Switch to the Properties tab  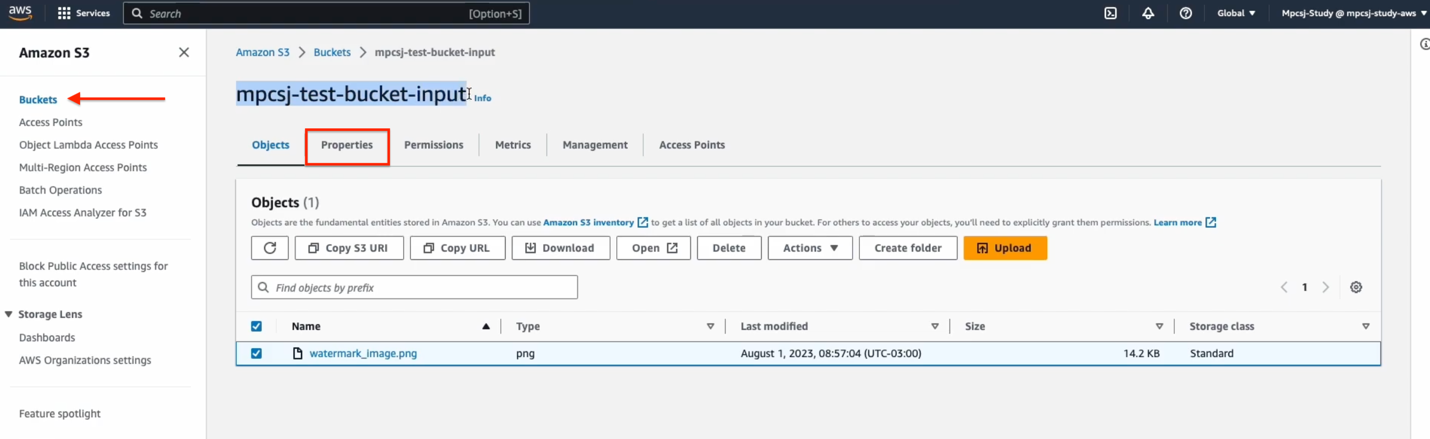[x=347, y=145]
